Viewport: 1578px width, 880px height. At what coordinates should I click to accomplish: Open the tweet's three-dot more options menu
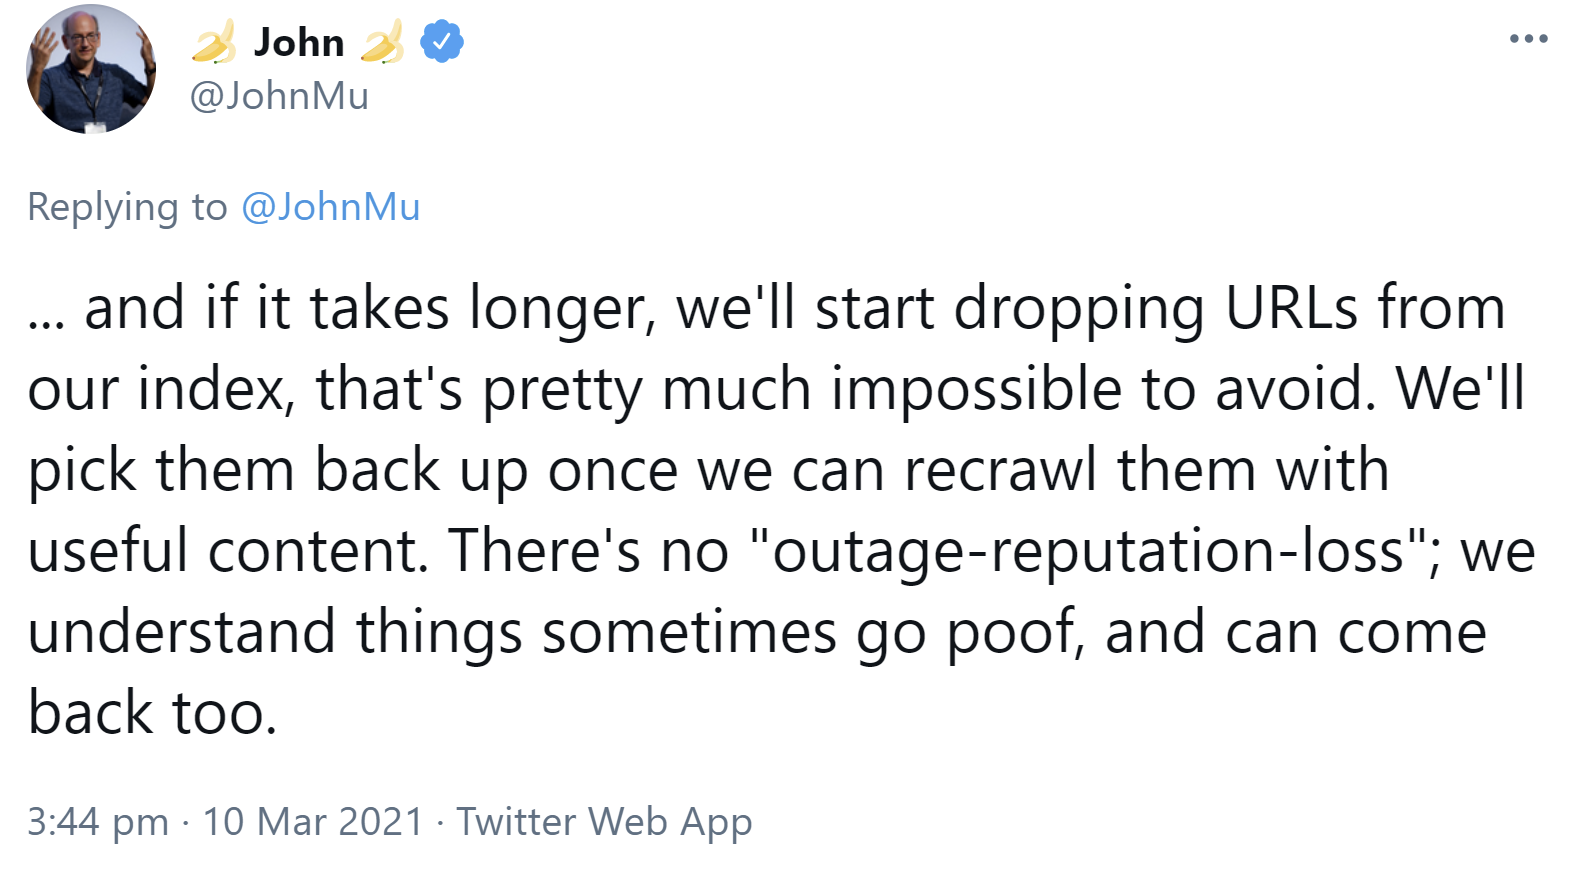[1528, 39]
